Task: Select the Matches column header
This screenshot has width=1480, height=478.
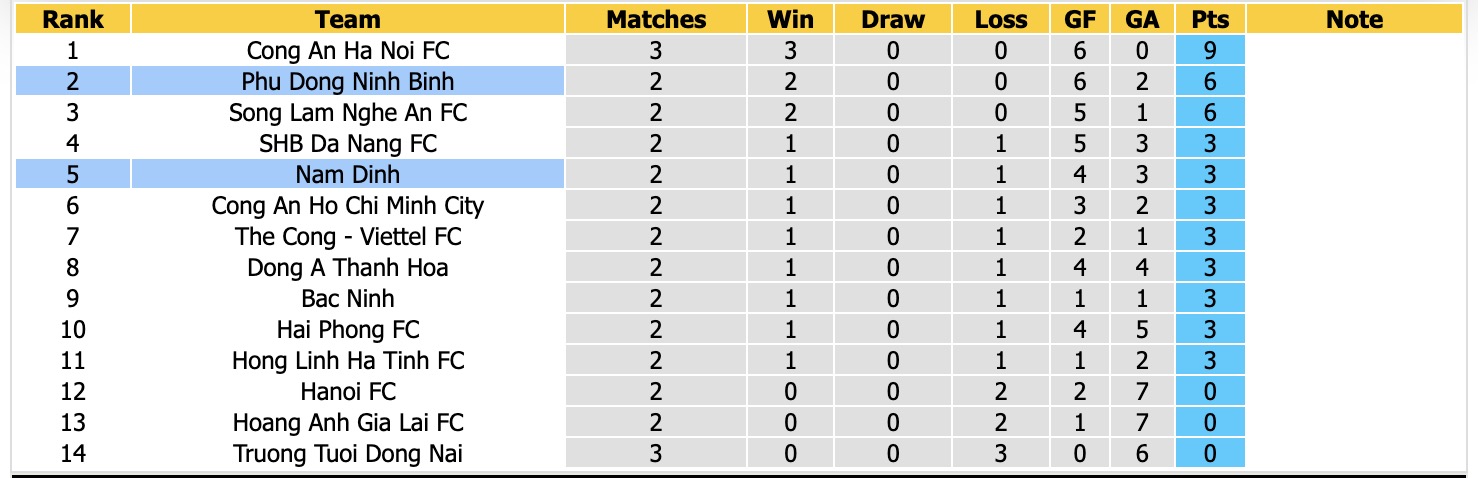Action: (656, 19)
